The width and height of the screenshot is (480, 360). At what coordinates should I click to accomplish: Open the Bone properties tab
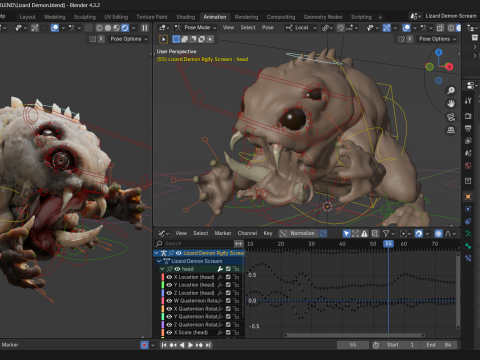(x=468, y=246)
